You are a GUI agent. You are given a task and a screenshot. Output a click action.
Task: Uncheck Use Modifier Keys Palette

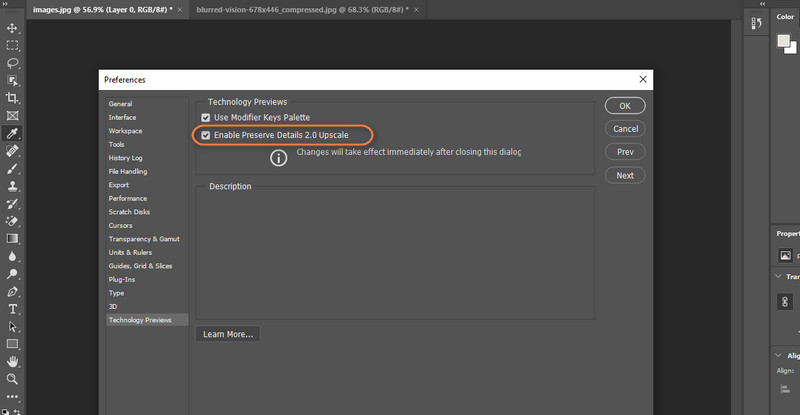pyautogui.click(x=206, y=118)
